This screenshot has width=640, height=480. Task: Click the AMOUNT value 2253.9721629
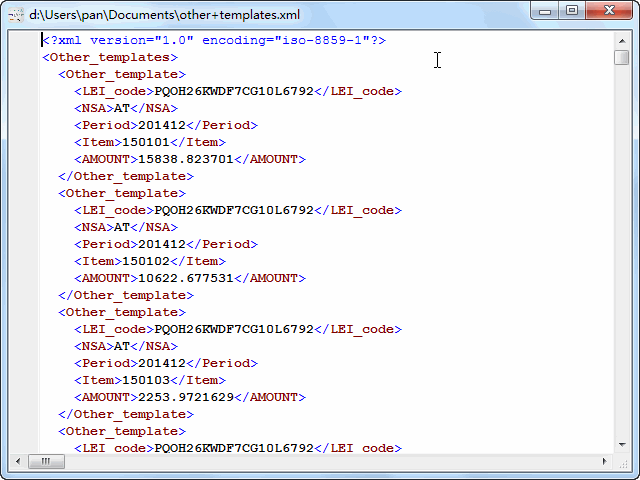(x=186, y=397)
